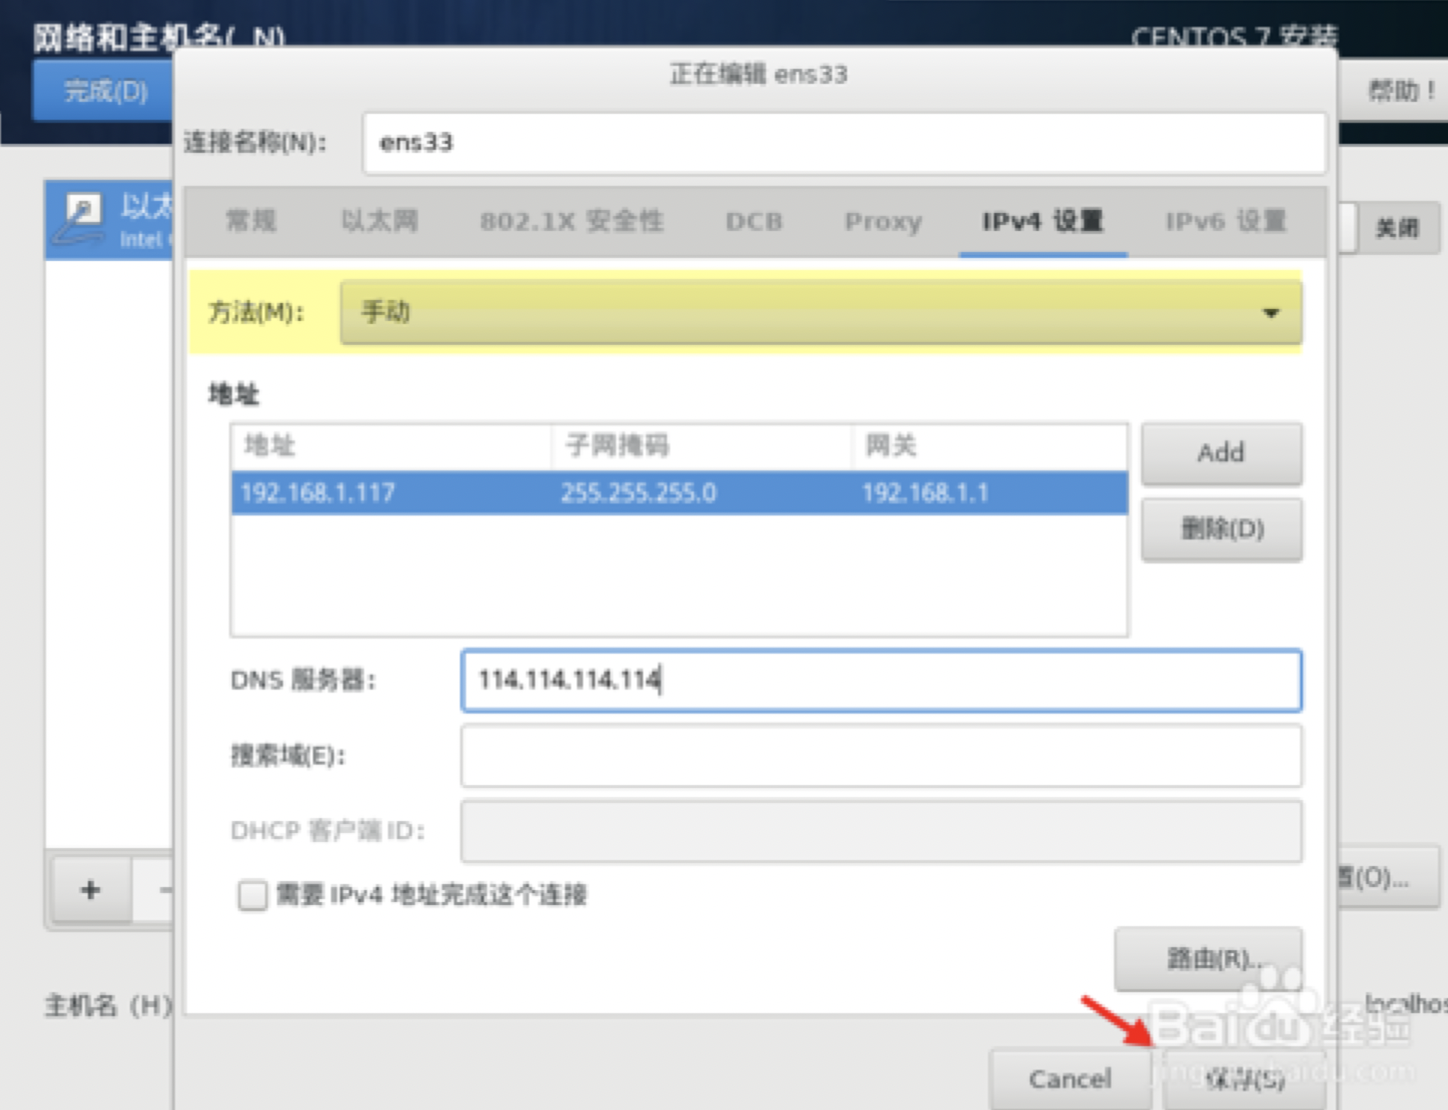Select the IPv4 设置 tab
Viewport: 1448px width, 1110px height.
(1043, 221)
